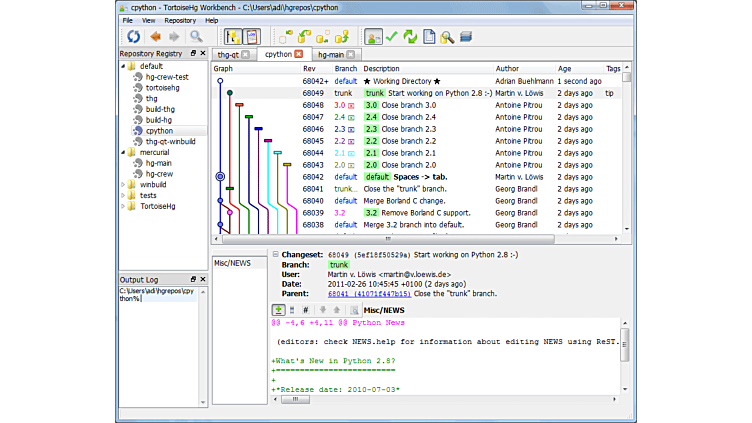Click the Search magnifier icon over document
752x423 pixels.
point(447,37)
